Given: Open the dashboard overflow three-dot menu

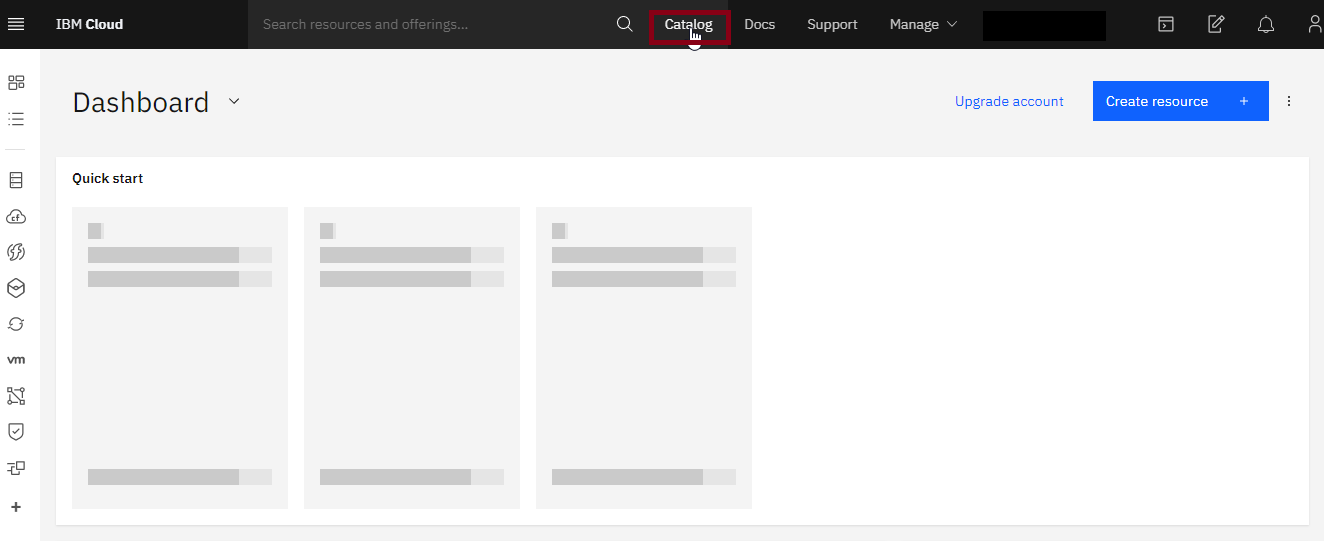Looking at the screenshot, I should (x=1289, y=101).
